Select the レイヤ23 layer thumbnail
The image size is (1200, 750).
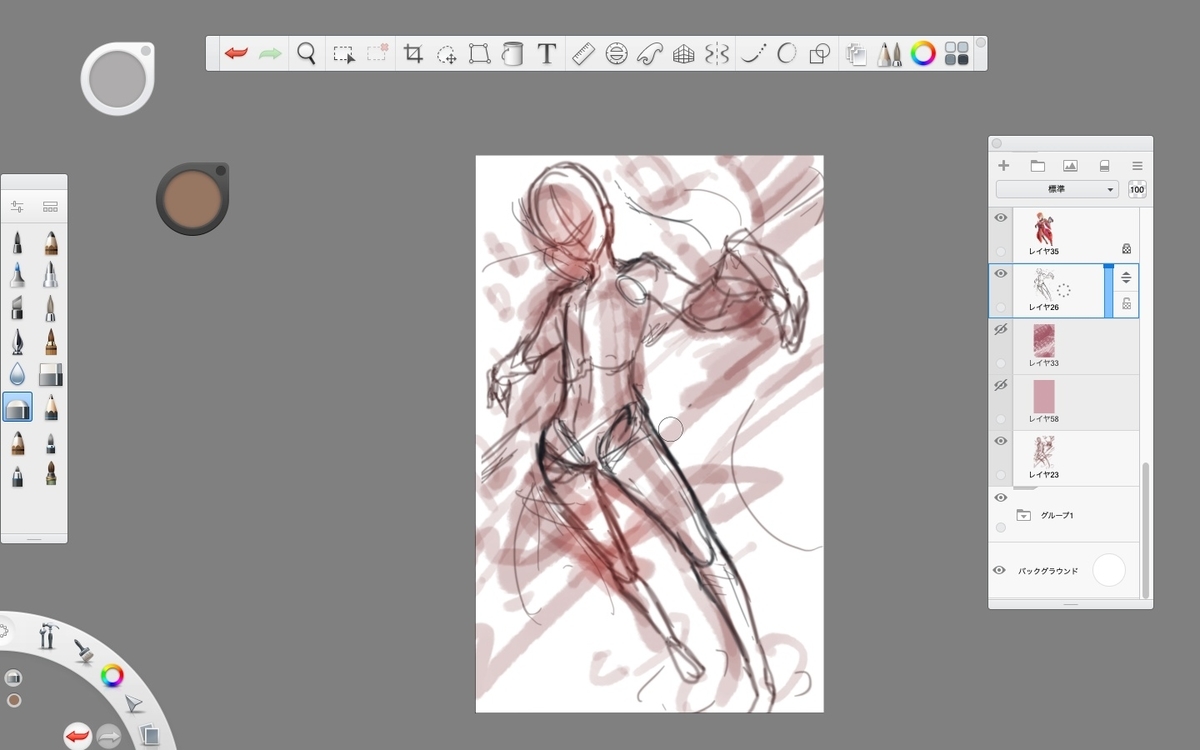tap(1043, 452)
